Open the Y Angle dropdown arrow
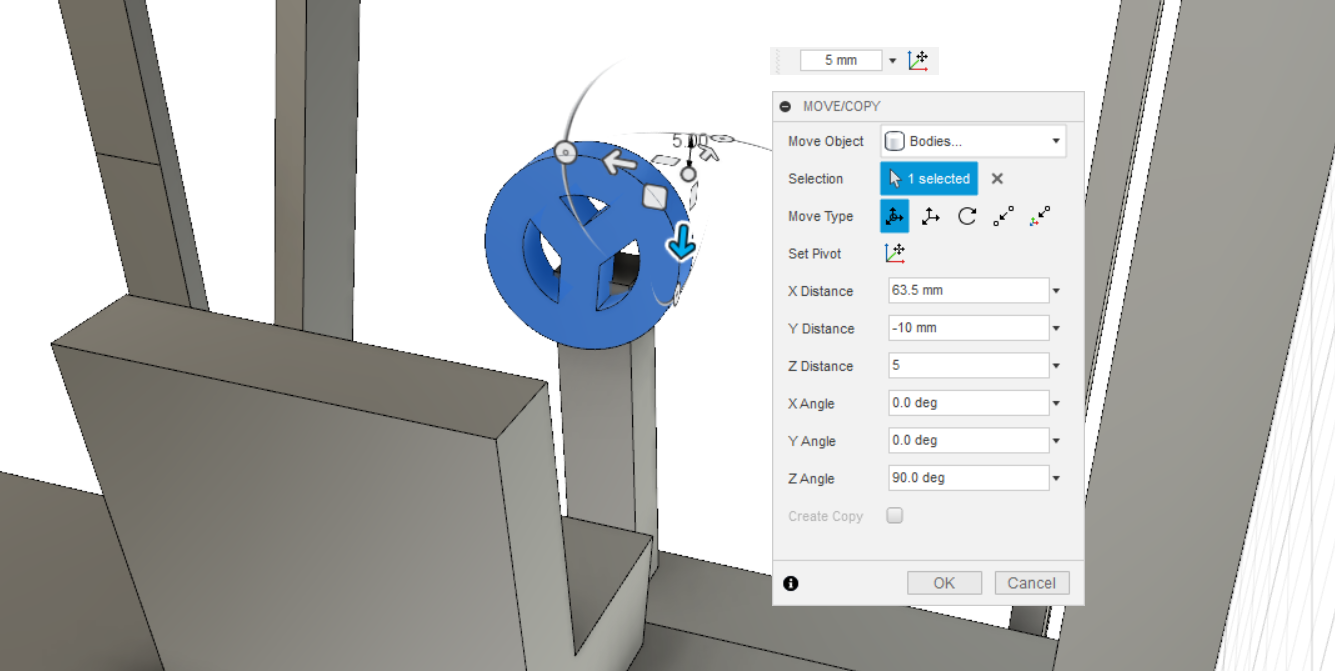This screenshot has height=671, width=1335. (x=1056, y=441)
